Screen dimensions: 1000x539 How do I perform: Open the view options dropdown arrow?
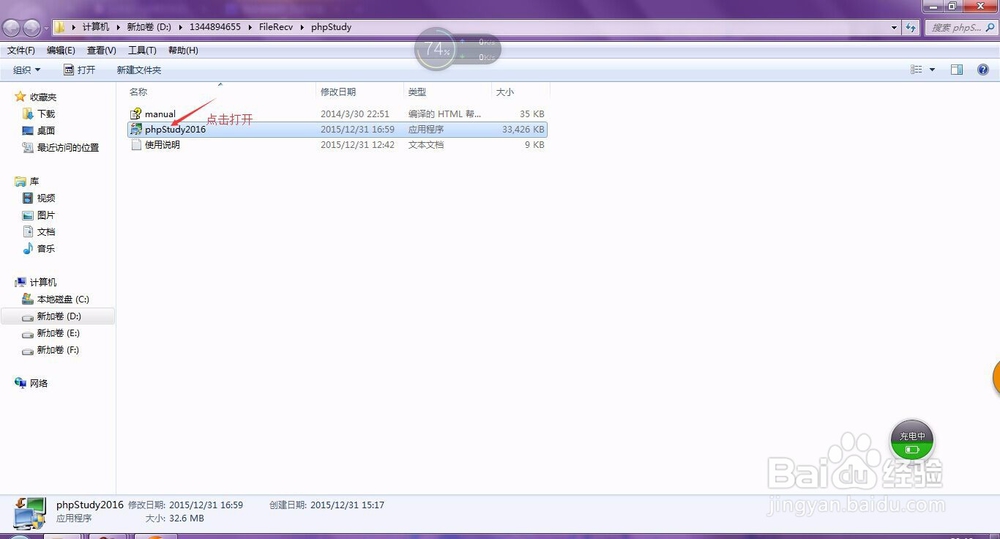[932, 70]
